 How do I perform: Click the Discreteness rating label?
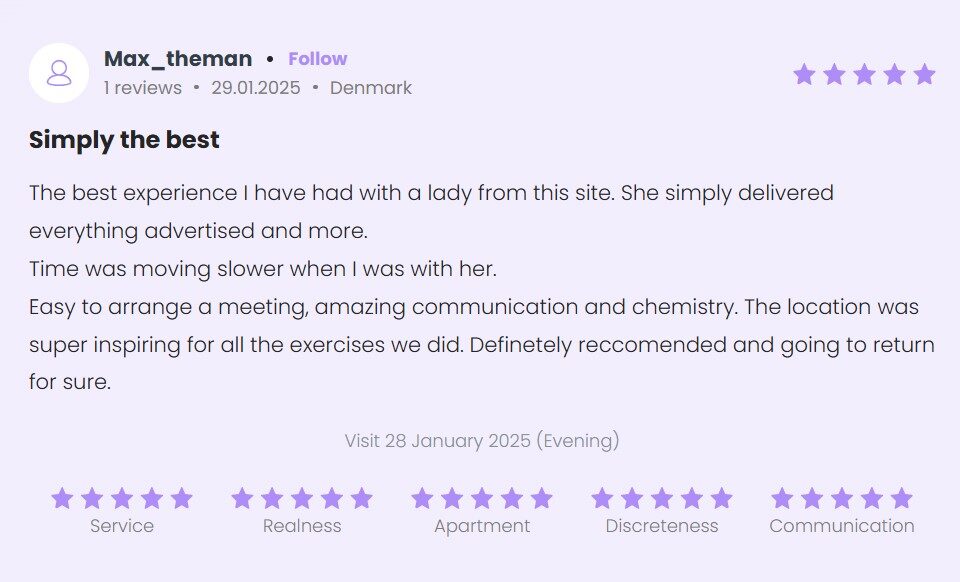(x=661, y=526)
